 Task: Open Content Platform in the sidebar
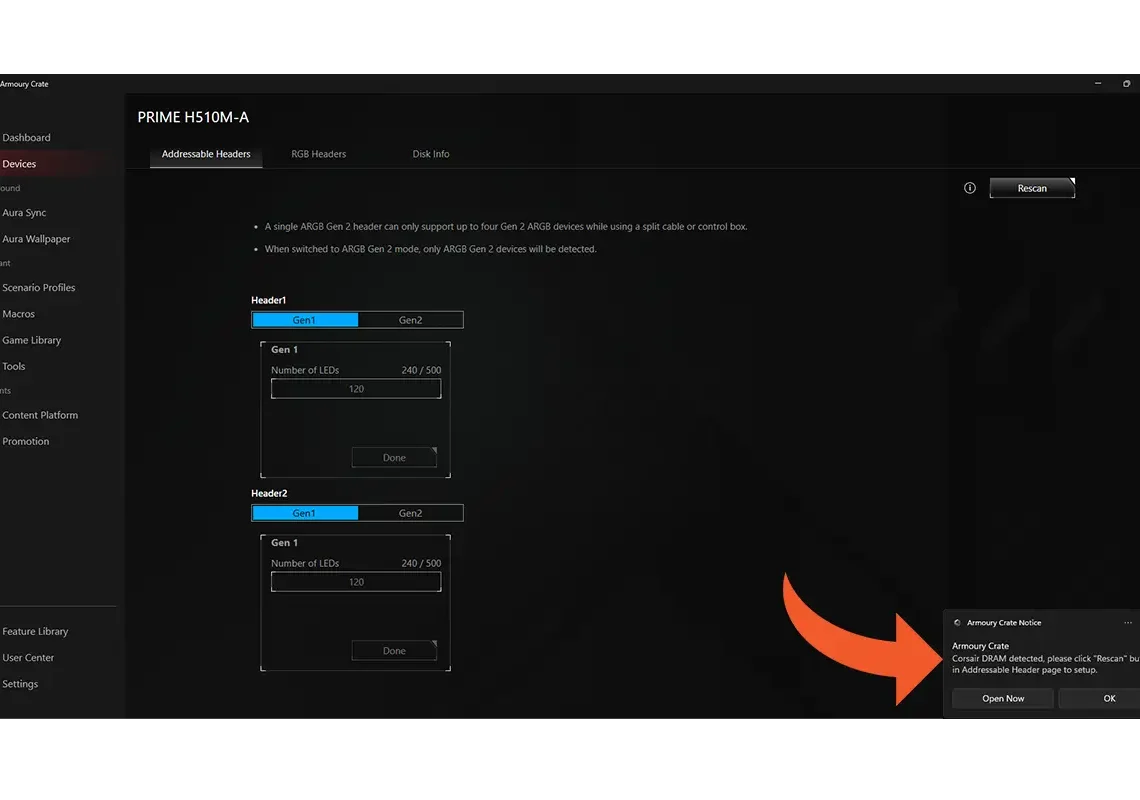[40, 415]
